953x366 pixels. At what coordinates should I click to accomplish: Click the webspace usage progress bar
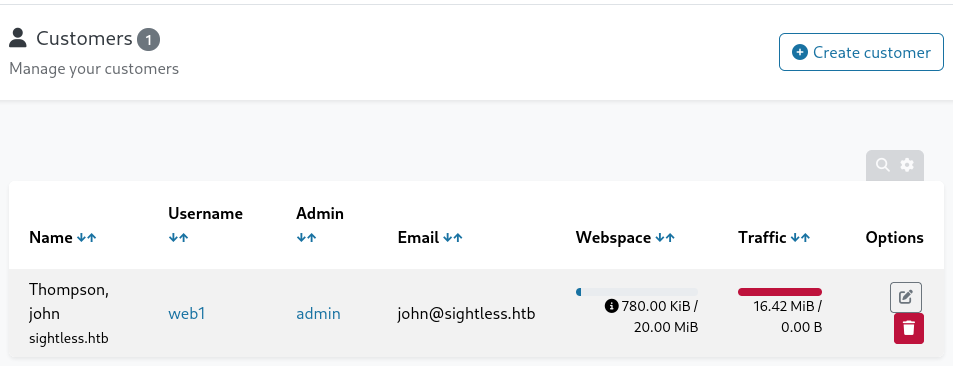click(637, 292)
